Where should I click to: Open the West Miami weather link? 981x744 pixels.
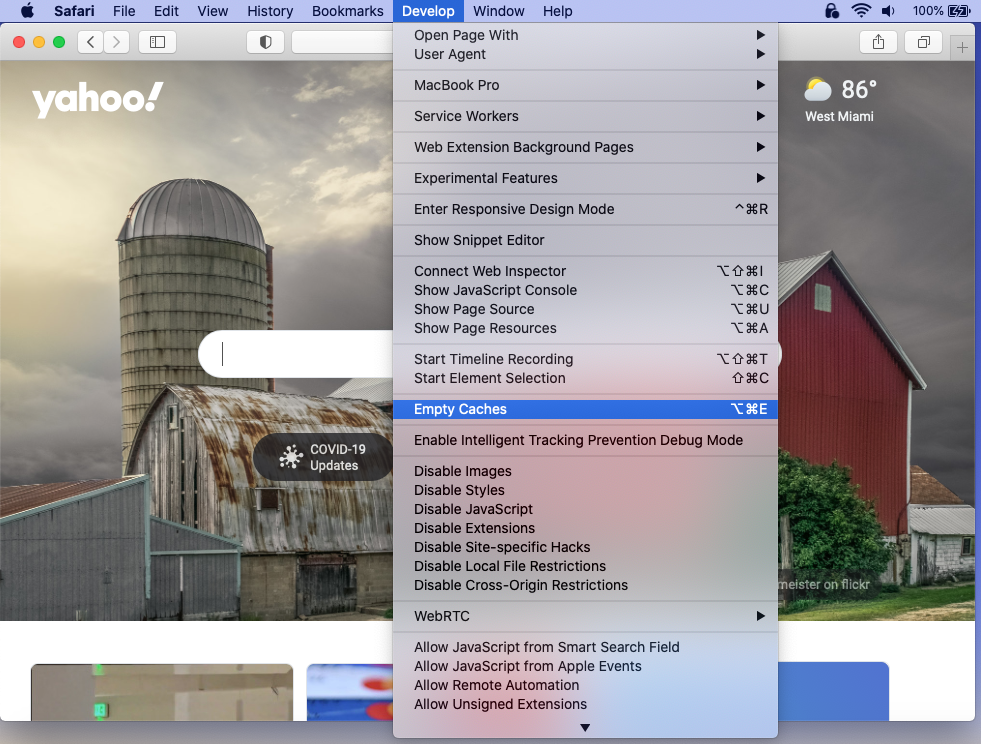point(839,116)
